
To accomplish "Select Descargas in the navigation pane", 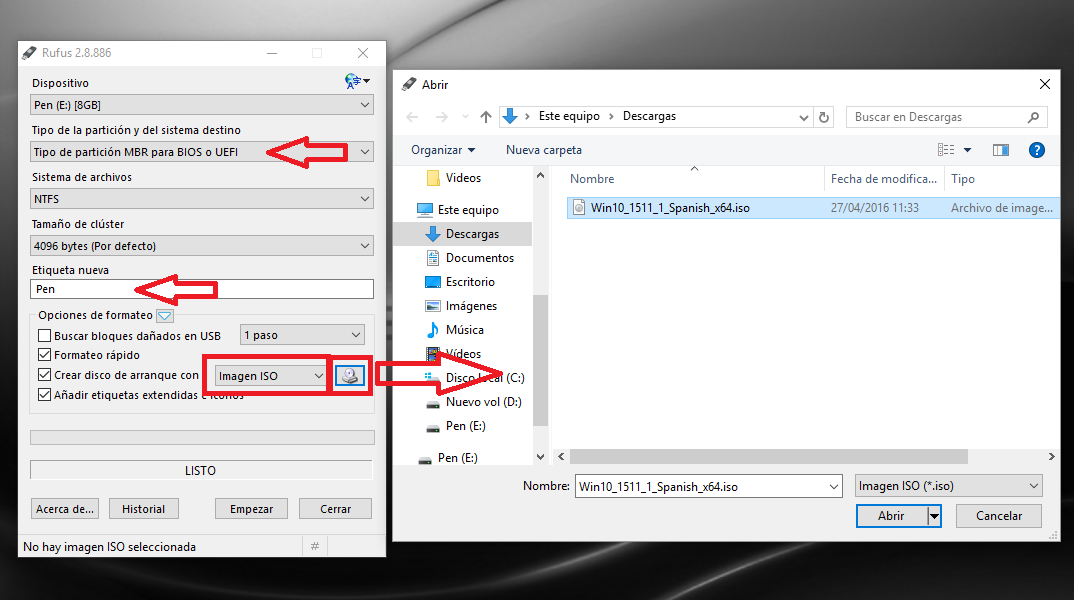I will (472, 234).
